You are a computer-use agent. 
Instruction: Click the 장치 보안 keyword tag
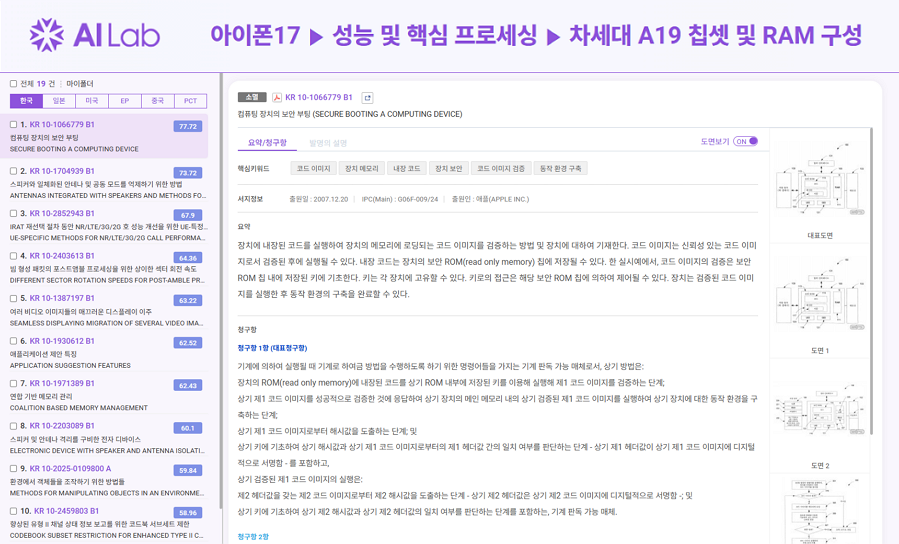click(448, 169)
